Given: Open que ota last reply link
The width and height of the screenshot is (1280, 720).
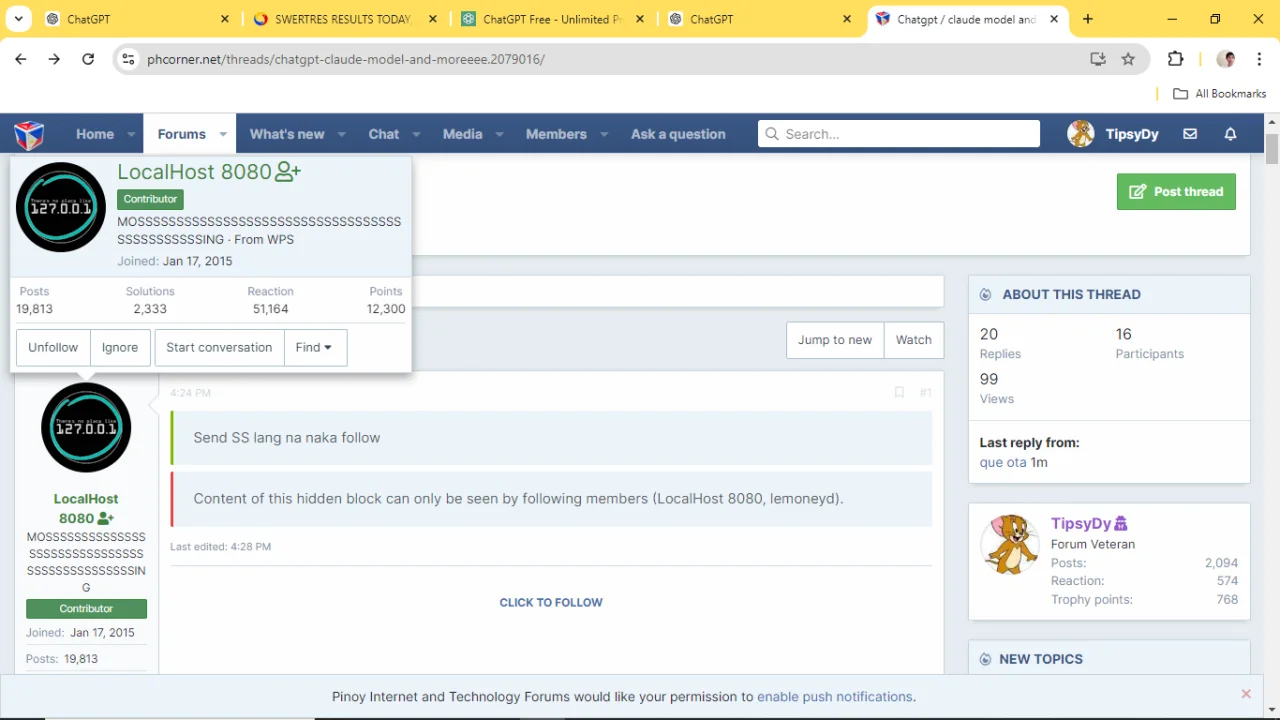Looking at the screenshot, I should click(1003, 462).
